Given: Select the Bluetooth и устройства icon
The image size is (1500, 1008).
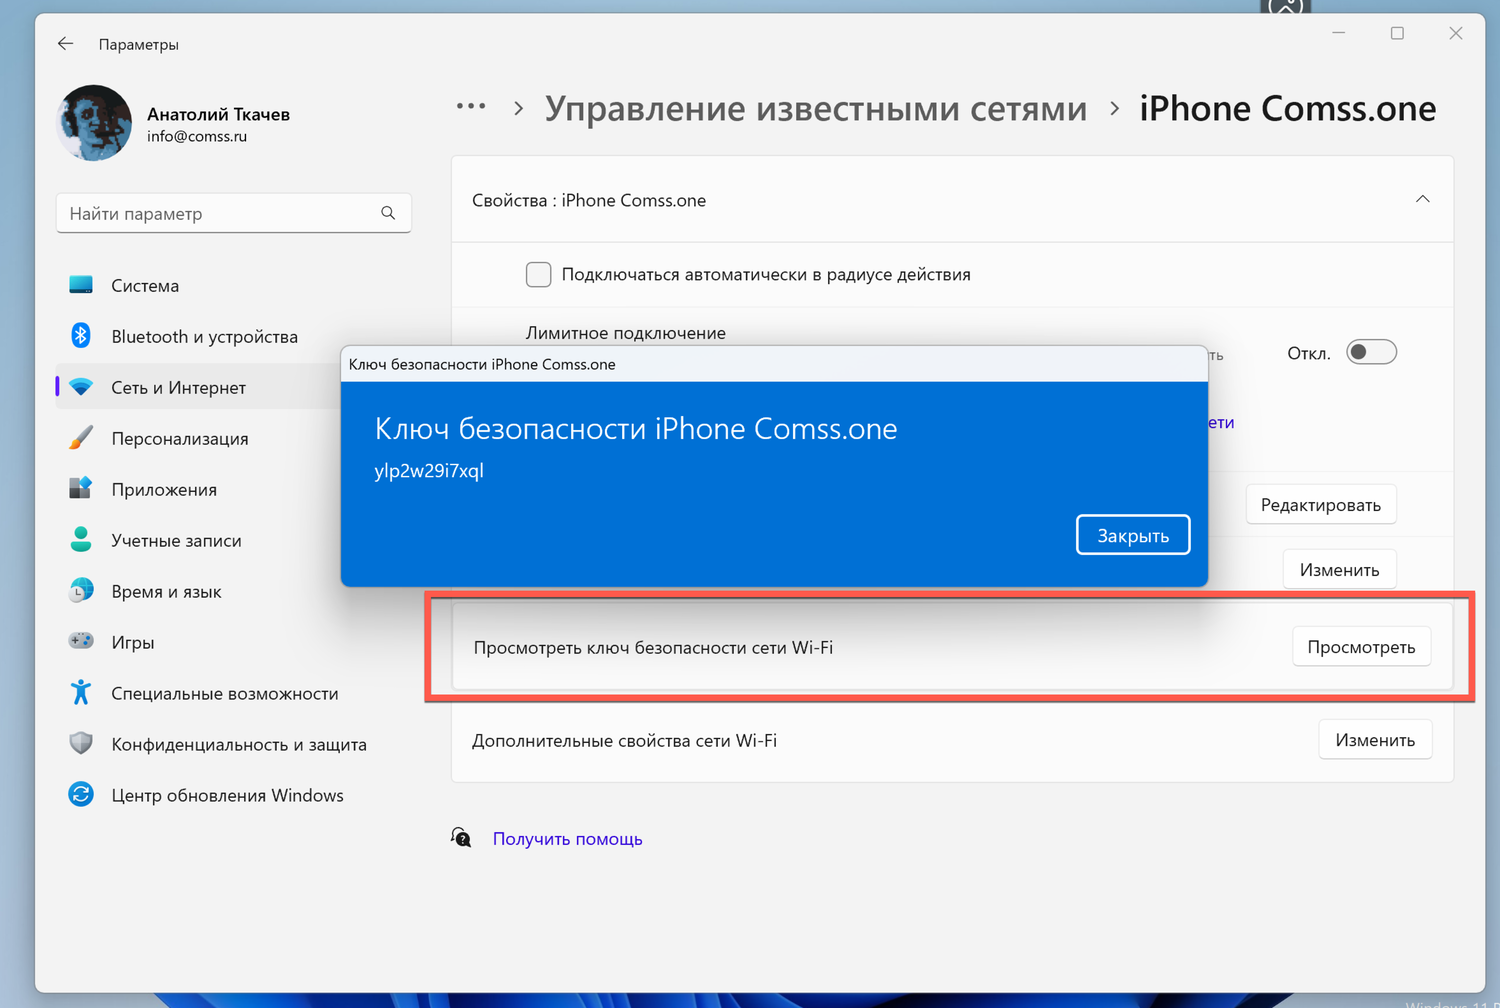Looking at the screenshot, I should [81, 336].
